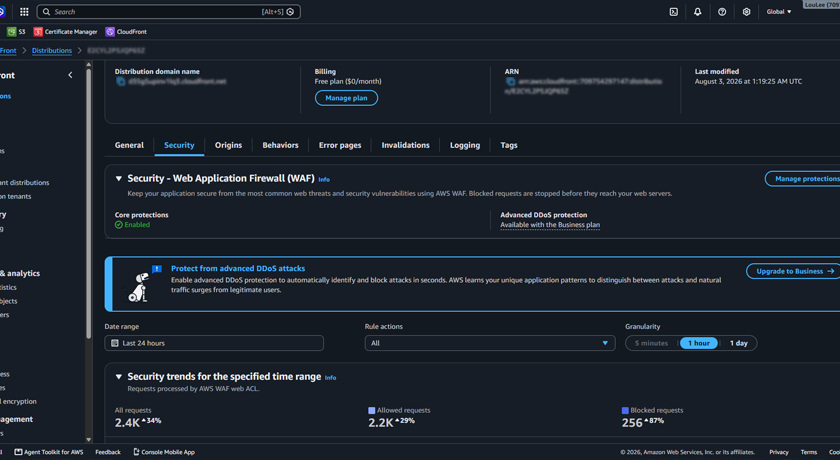Open the Terms footer link
840x460 pixels.
pos(809,452)
